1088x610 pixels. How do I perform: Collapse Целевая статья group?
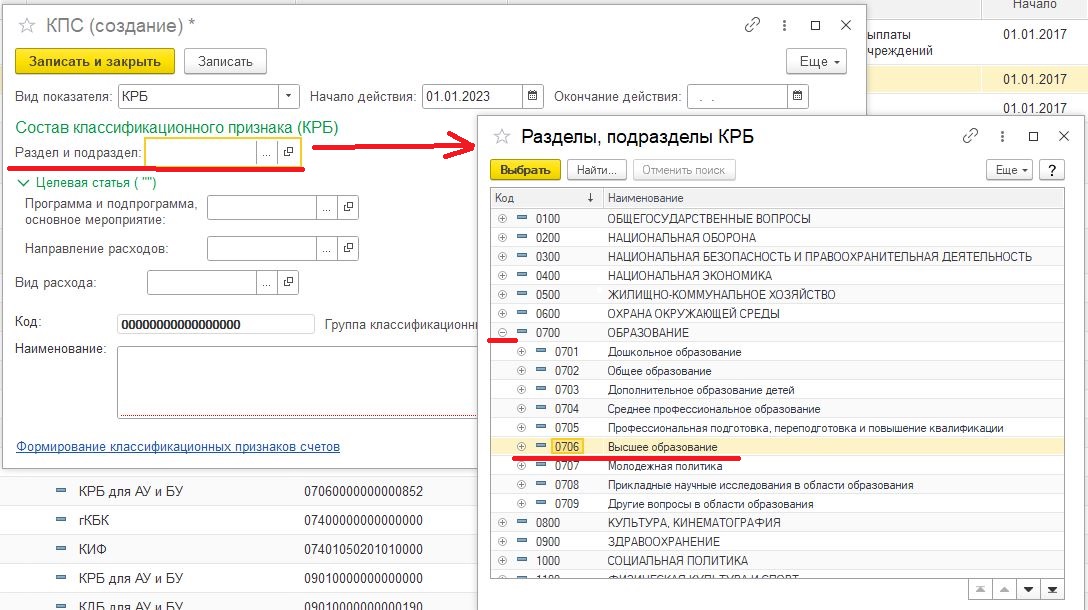pos(23,183)
